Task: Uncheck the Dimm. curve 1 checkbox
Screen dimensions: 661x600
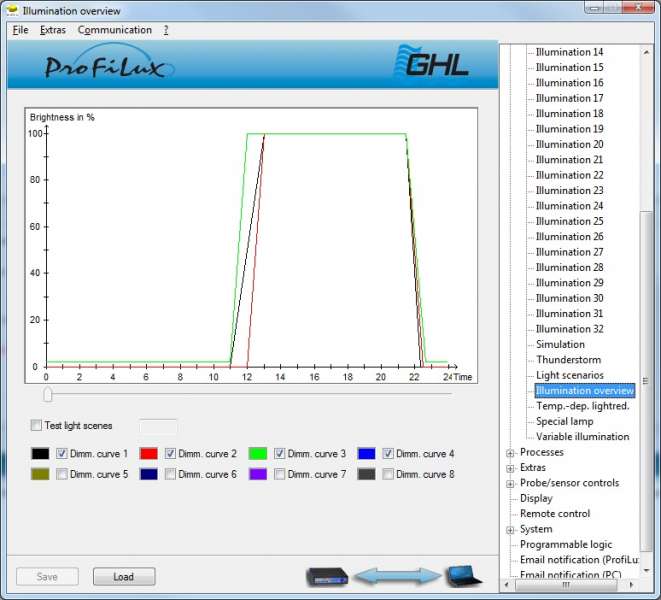Action: click(x=62, y=454)
